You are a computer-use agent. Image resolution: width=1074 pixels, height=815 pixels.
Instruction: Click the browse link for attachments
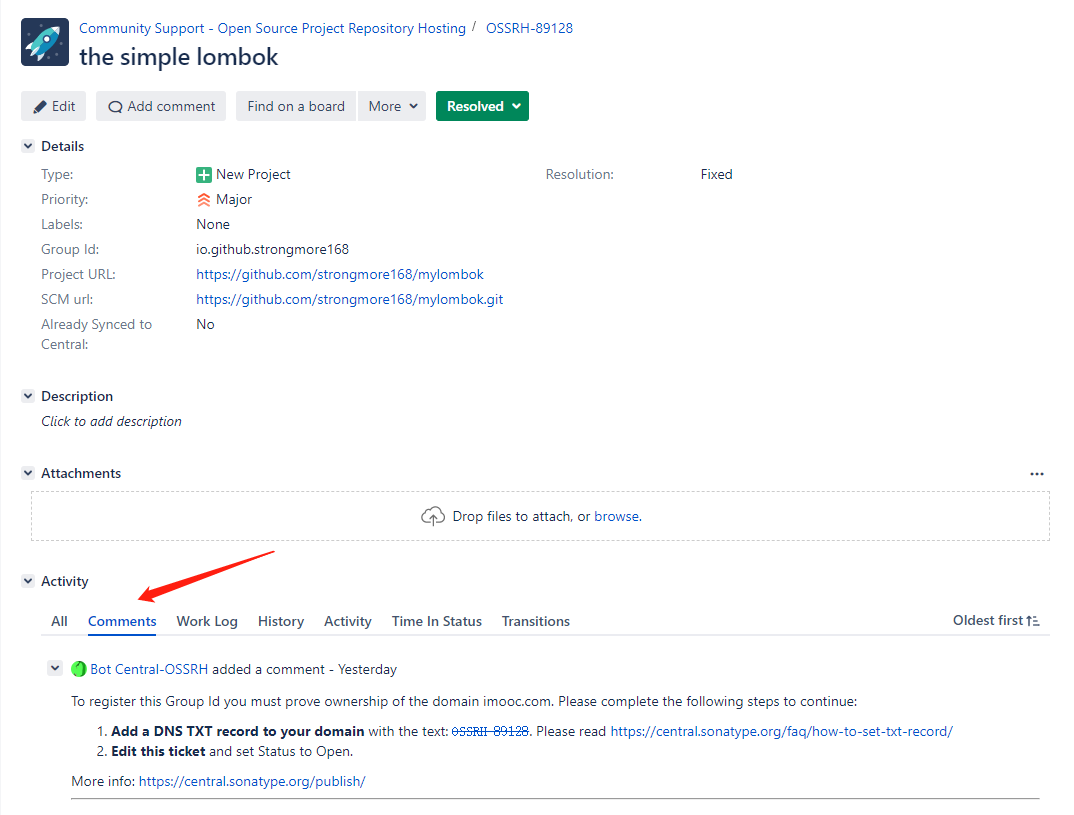[616, 516]
